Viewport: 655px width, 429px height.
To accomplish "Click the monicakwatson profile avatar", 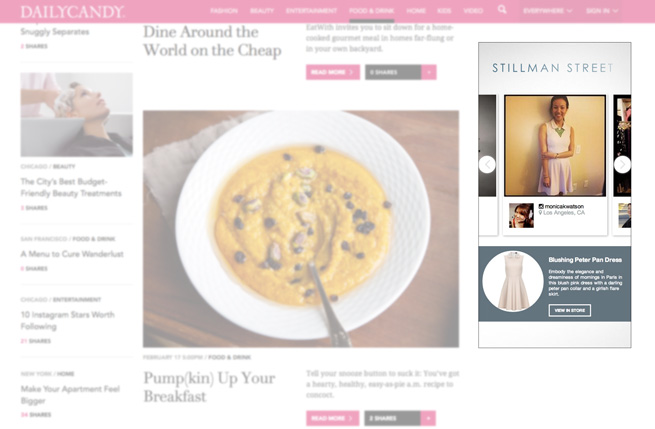I will 521,216.
